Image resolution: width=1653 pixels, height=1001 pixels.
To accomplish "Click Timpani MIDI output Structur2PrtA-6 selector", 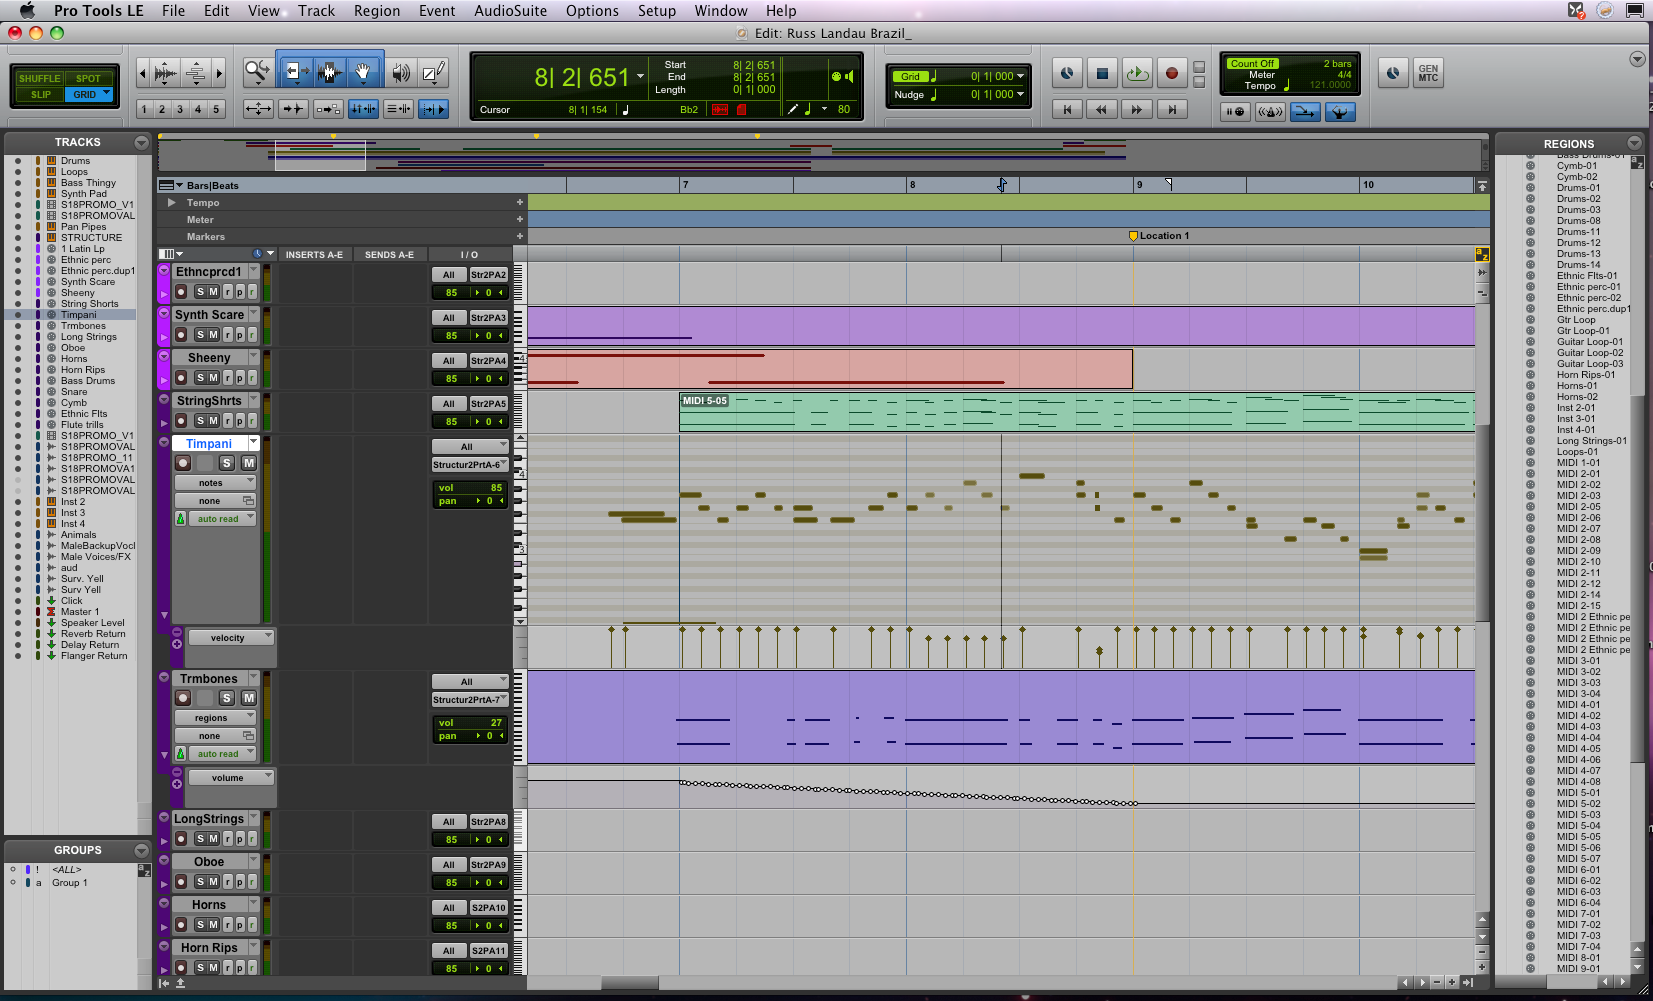I will coord(470,465).
